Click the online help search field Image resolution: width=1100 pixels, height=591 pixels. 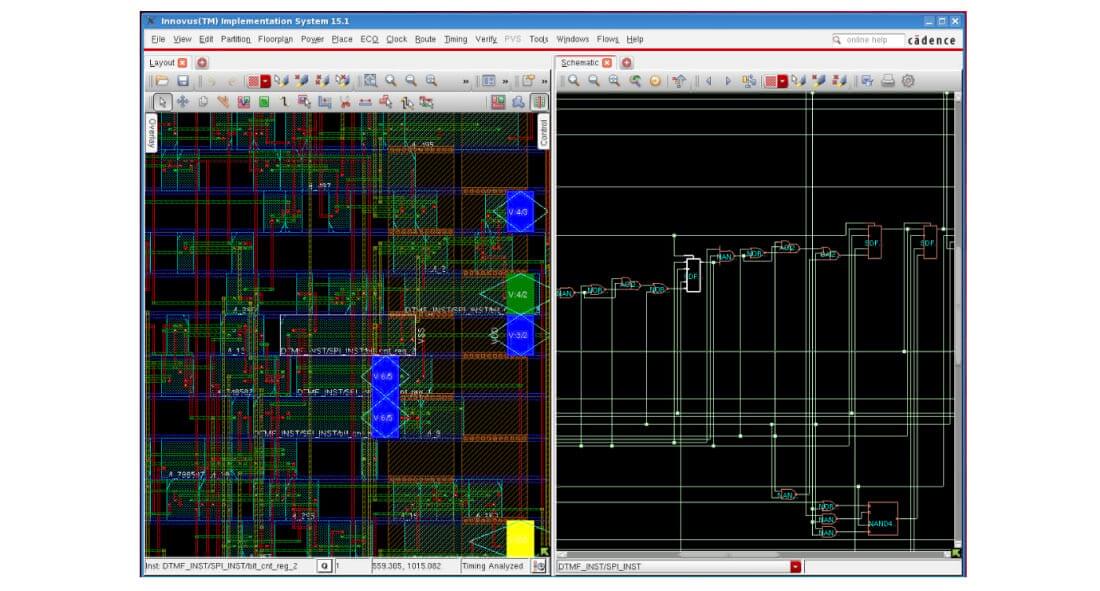tap(868, 40)
